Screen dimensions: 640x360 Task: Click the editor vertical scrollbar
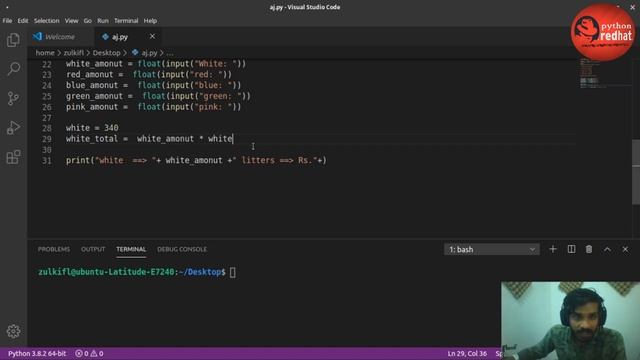click(x=636, y=171)
